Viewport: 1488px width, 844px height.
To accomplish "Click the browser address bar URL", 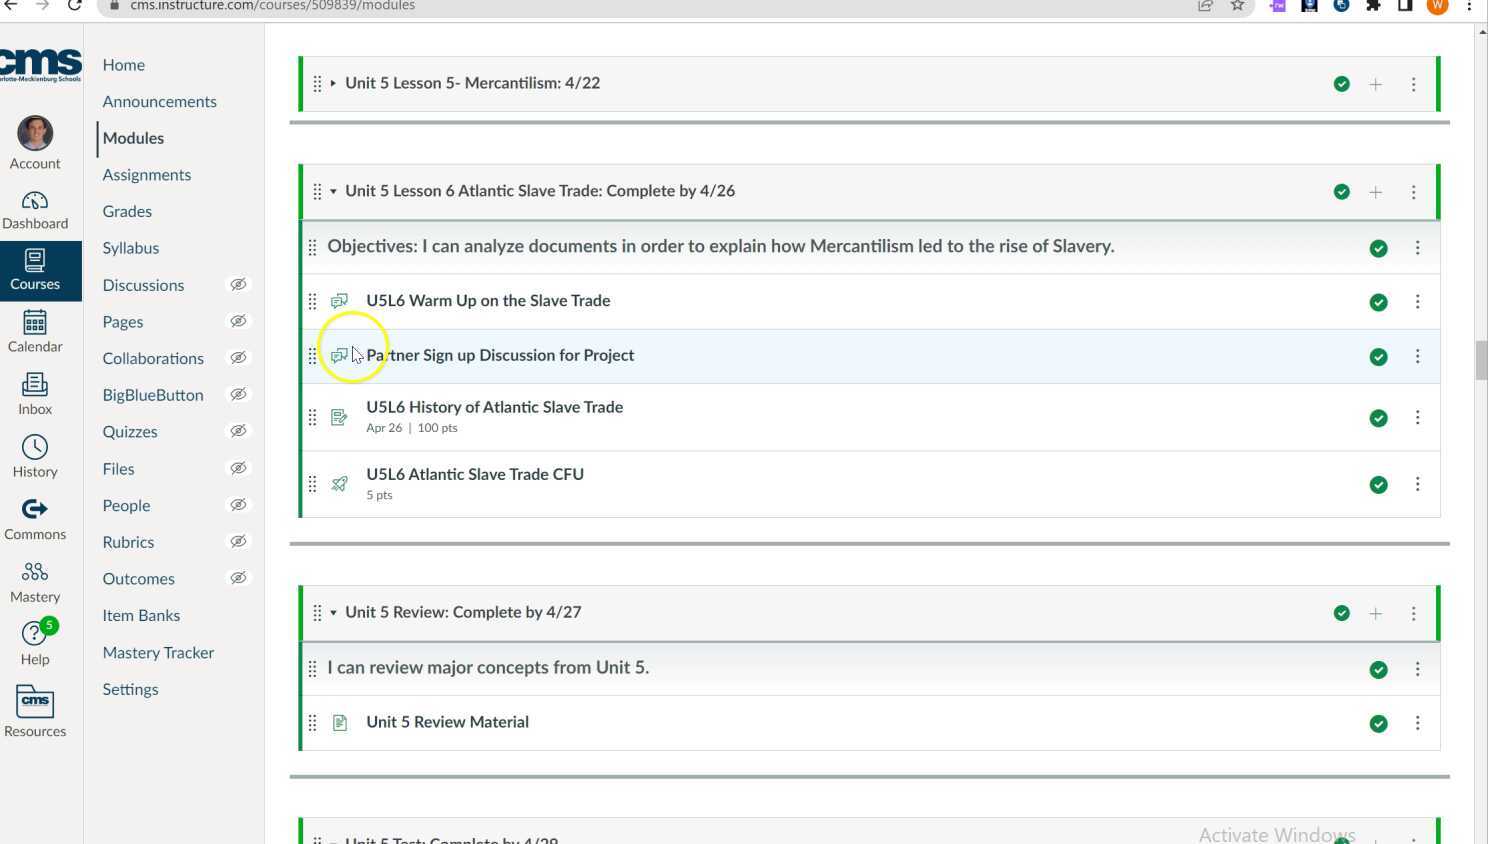I will click(272, 6).
